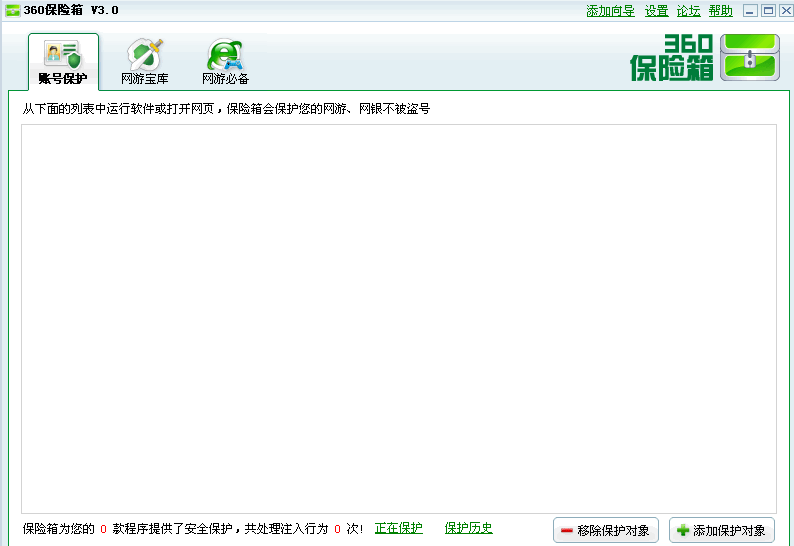This screenshot has width=794, height=546.
Task: Click the 360保险箱 title bar app icon
Action: tap(13, 11)
